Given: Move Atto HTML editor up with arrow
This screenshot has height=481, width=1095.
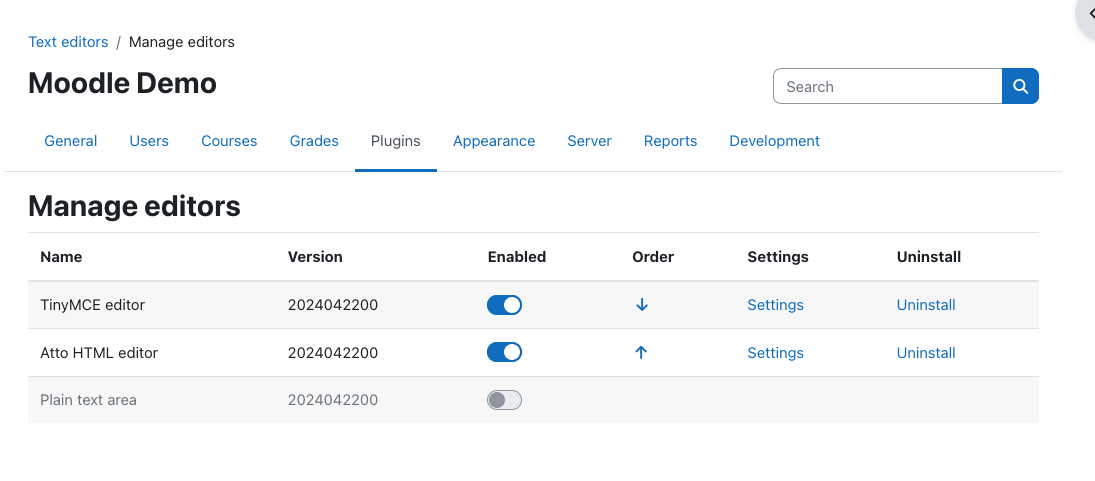Looking at the screenshot, I should [641, 353].
